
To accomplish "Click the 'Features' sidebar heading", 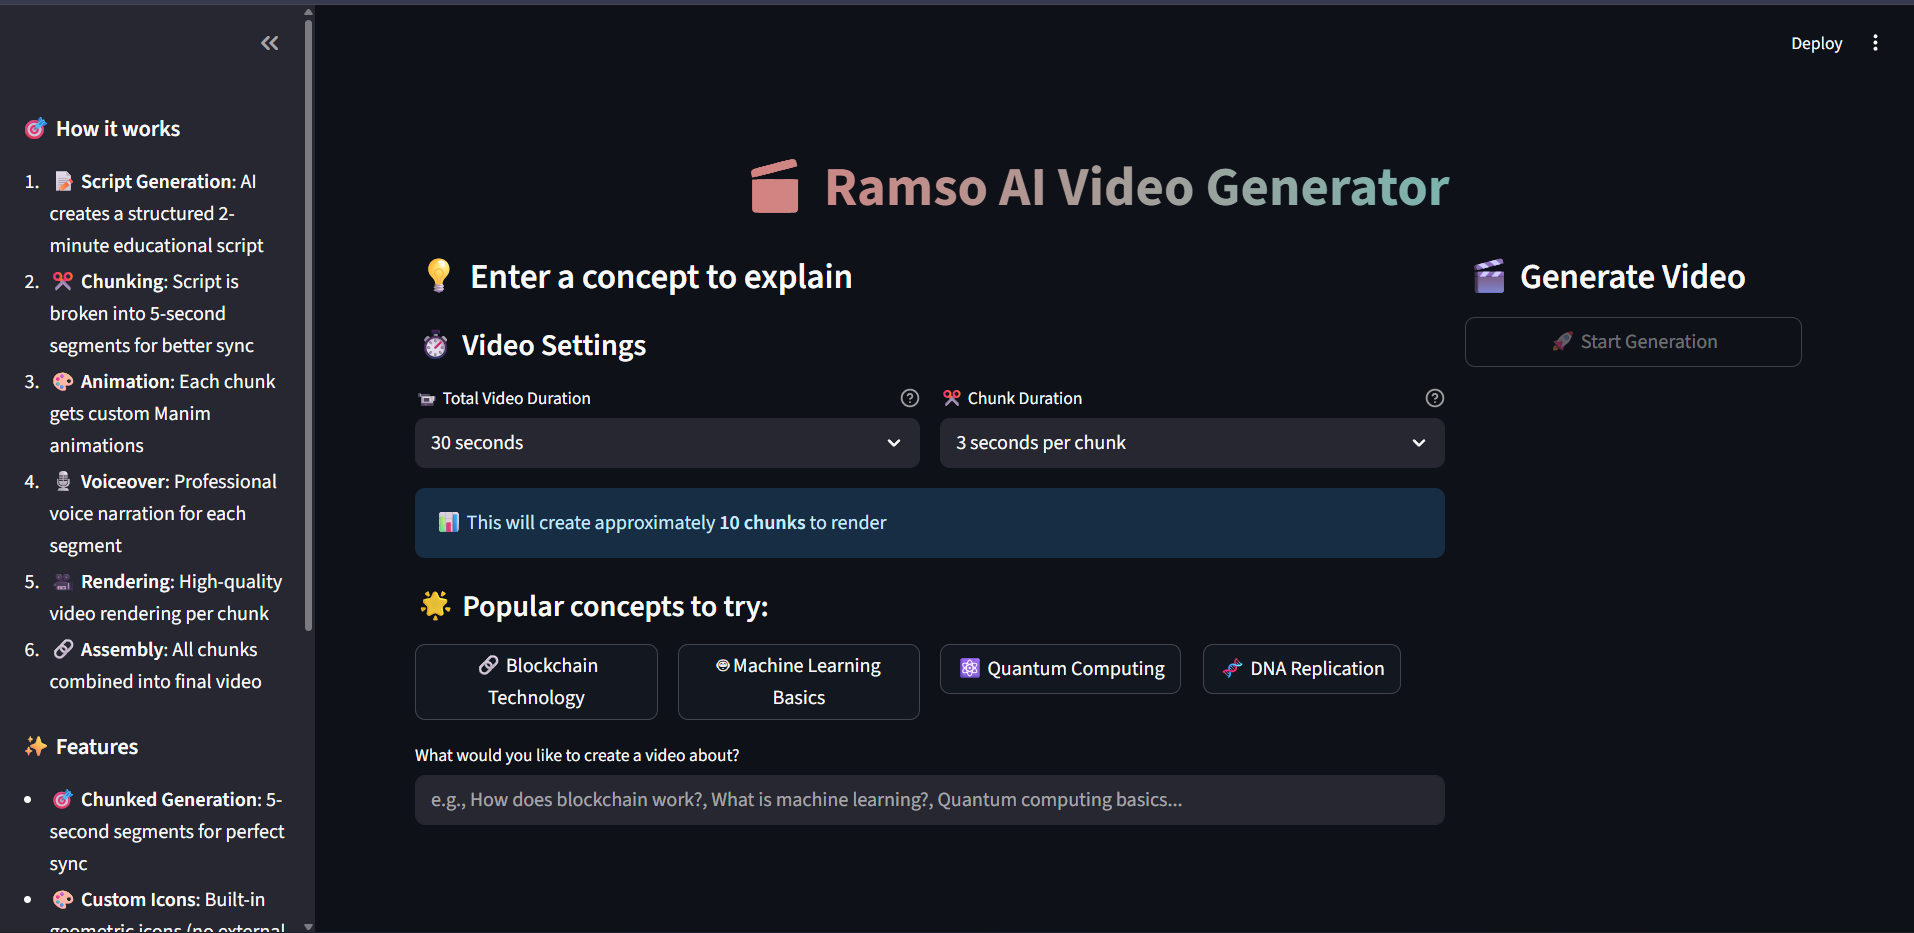I will pyautogui.click(x=97, y=746).
